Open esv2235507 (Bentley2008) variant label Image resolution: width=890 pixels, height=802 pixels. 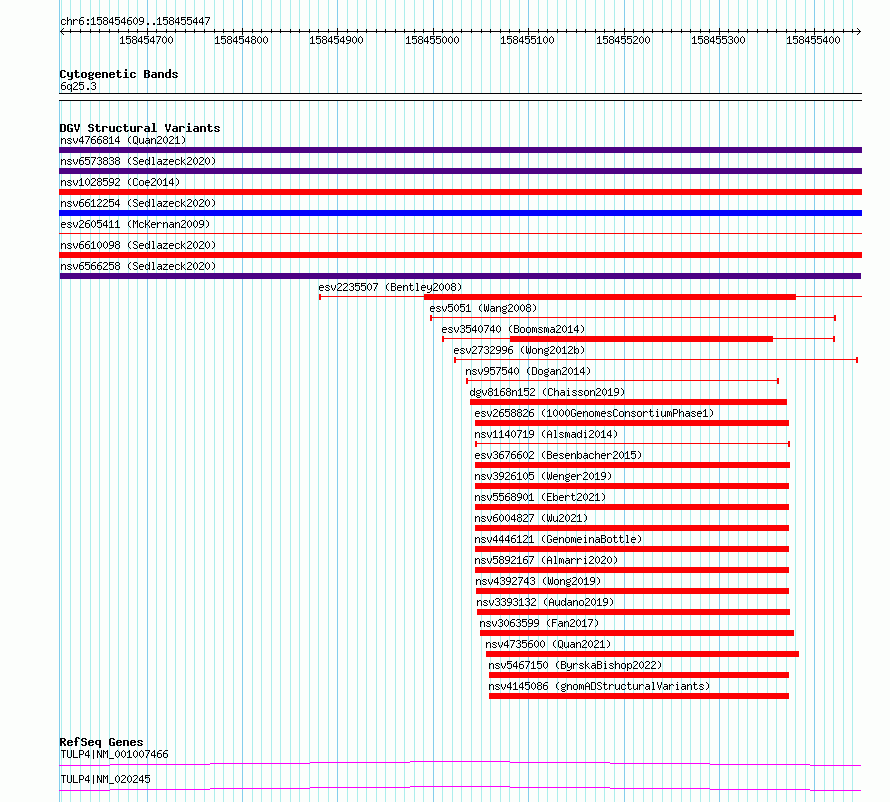click(390, 287)
